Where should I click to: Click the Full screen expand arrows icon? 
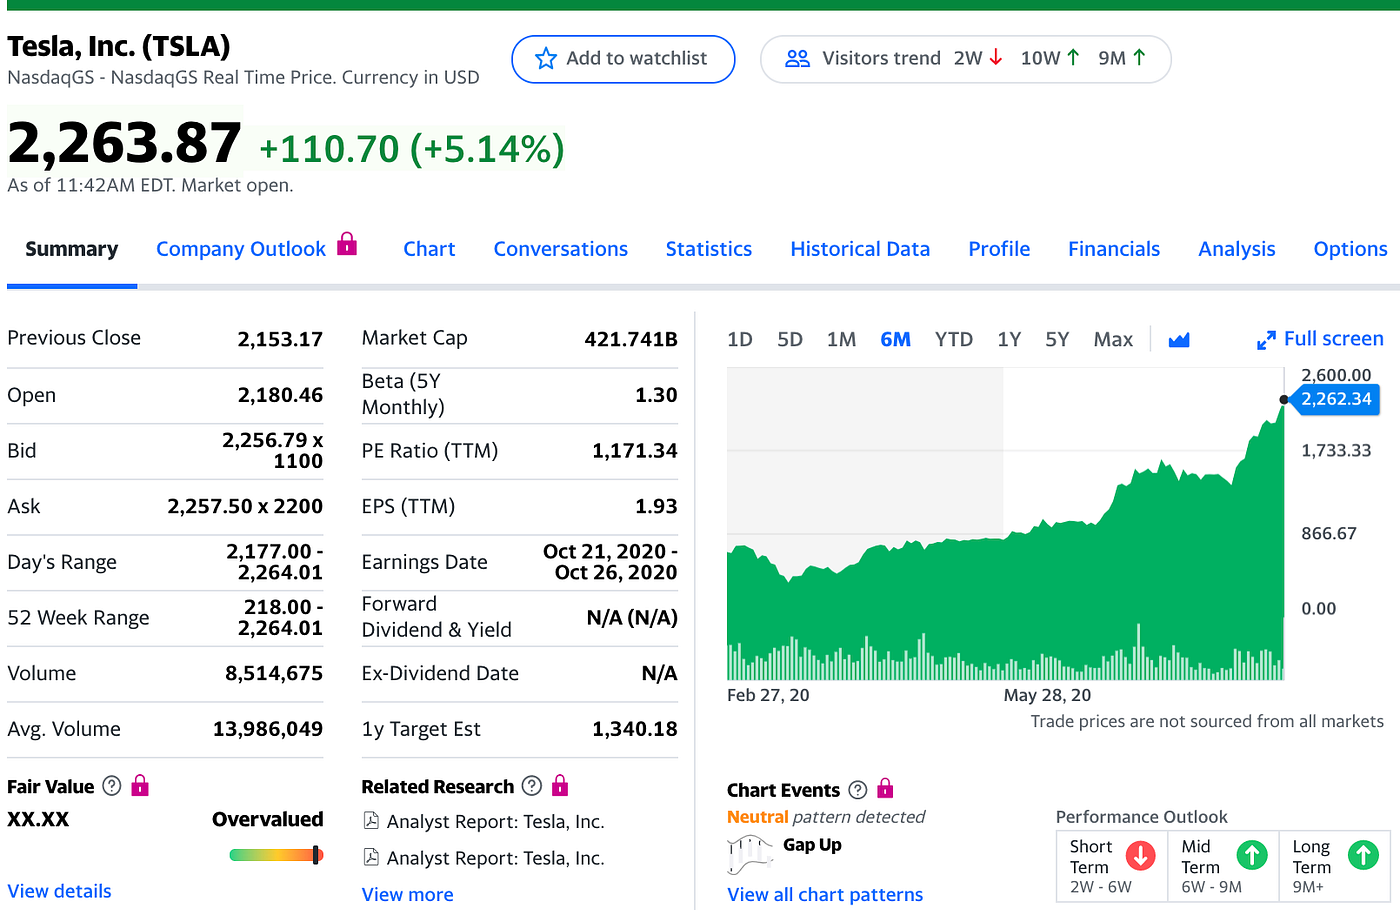(1266, 340)
